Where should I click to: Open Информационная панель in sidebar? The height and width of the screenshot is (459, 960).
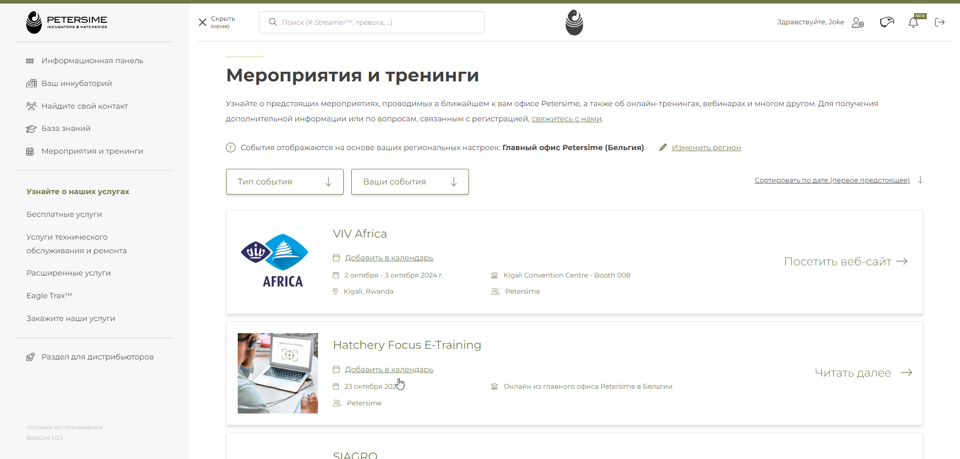pos(91,61)
